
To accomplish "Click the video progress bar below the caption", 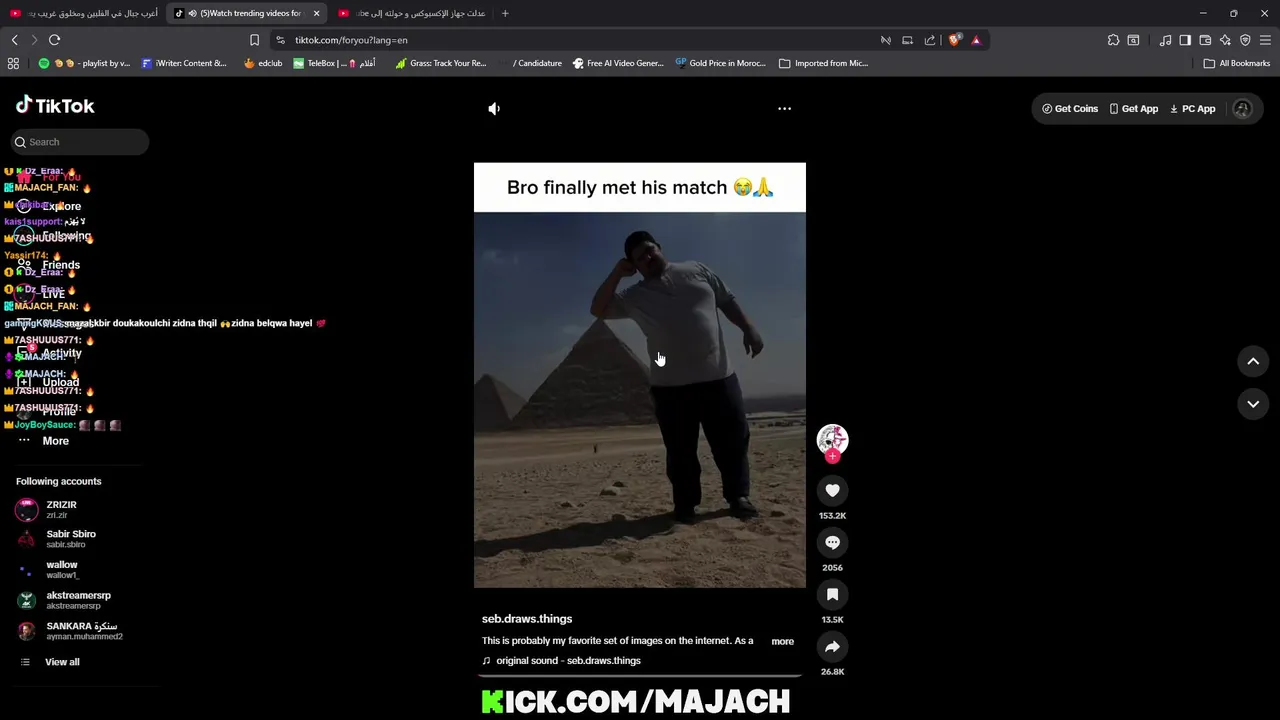I will click(x=640, y=676).
